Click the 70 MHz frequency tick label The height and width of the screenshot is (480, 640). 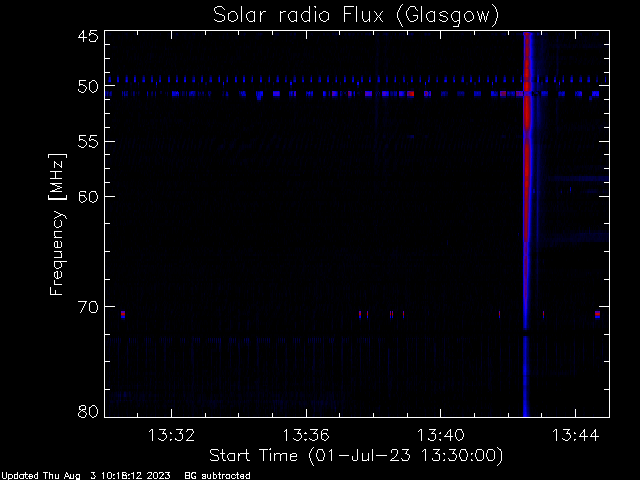[88, 307]
